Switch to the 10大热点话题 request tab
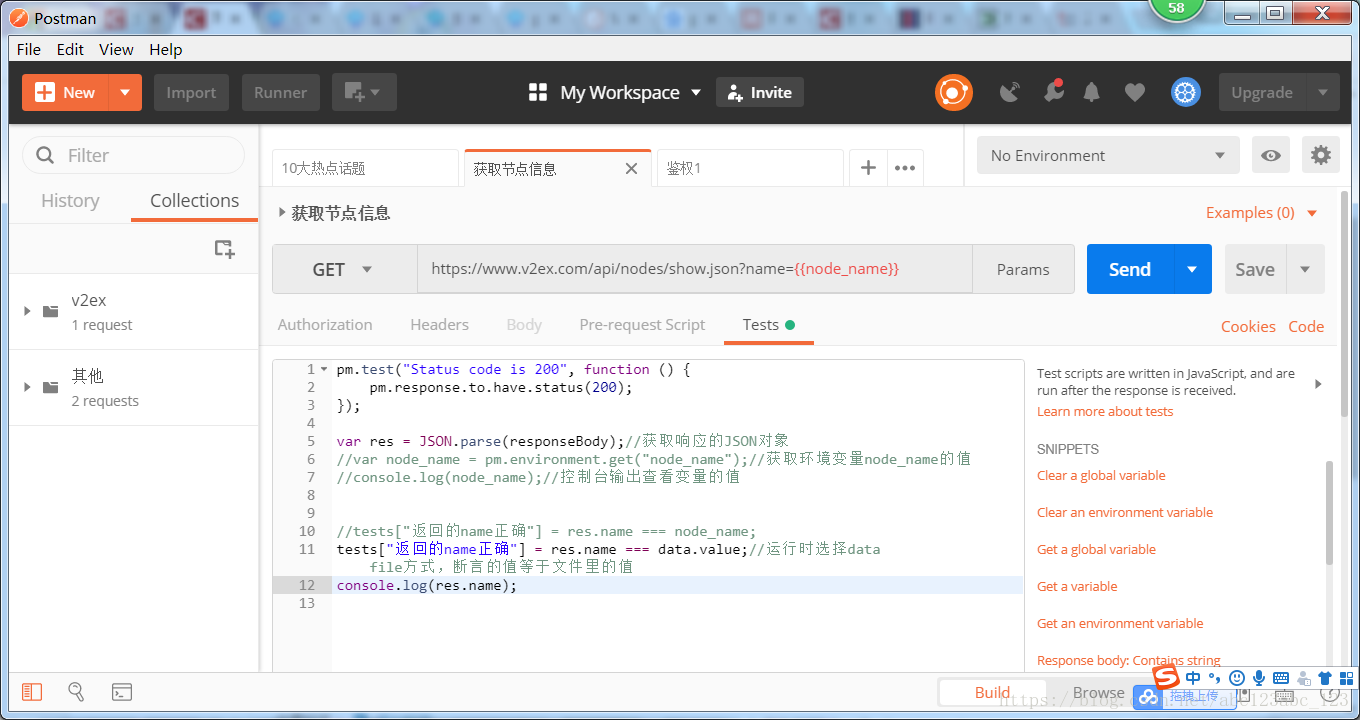The image size is (1360, 720). tap(365, 168)
